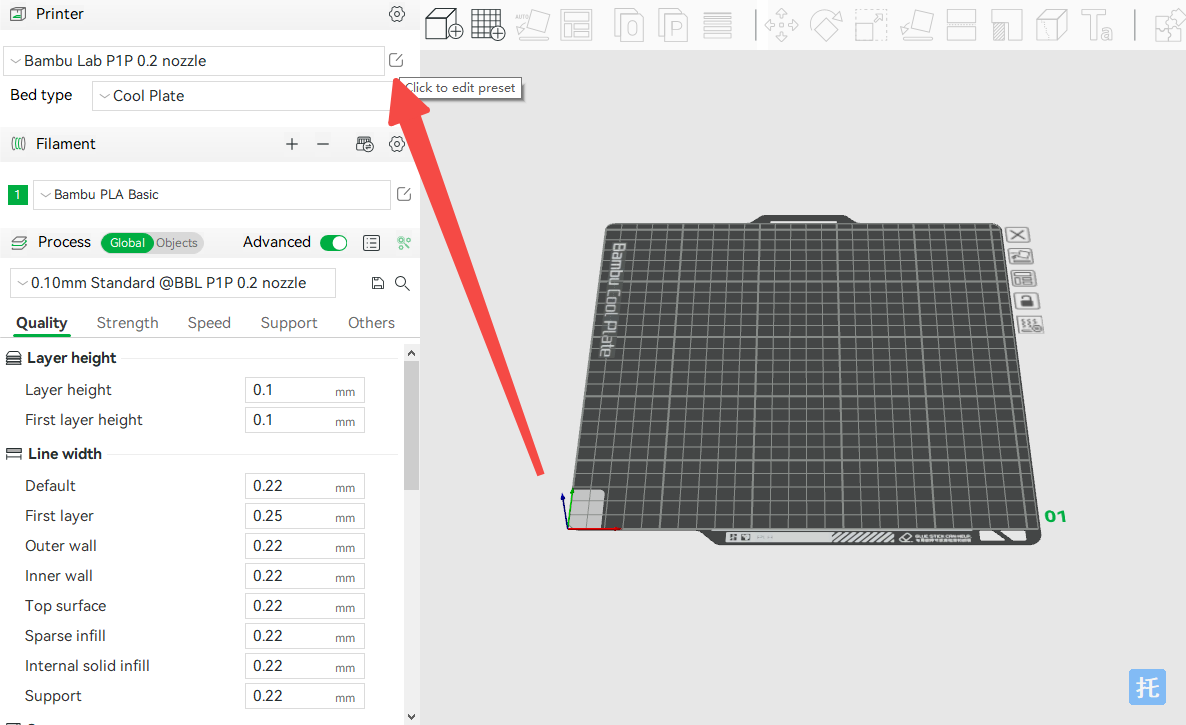Screen dimensions: 1186x725
Task: Click the Line width section header
Action: click(64, 454)
